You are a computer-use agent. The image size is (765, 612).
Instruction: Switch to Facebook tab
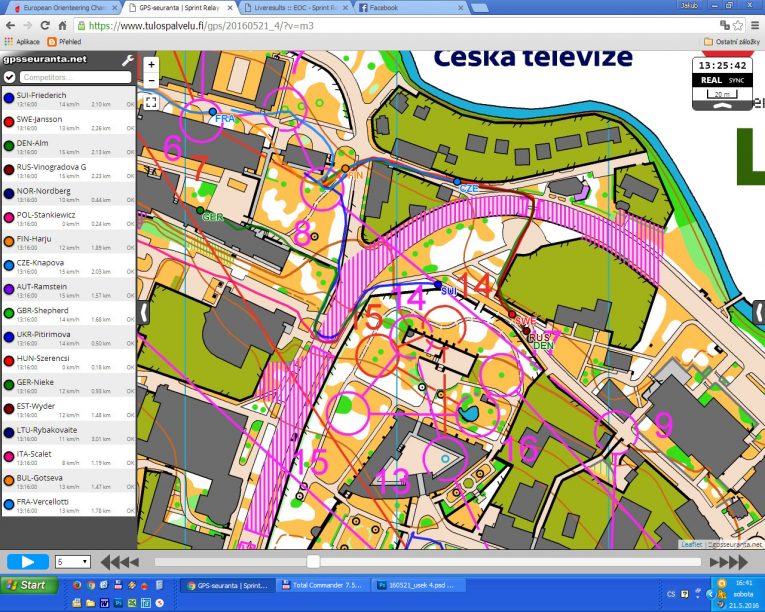click(x=411, y=8)
